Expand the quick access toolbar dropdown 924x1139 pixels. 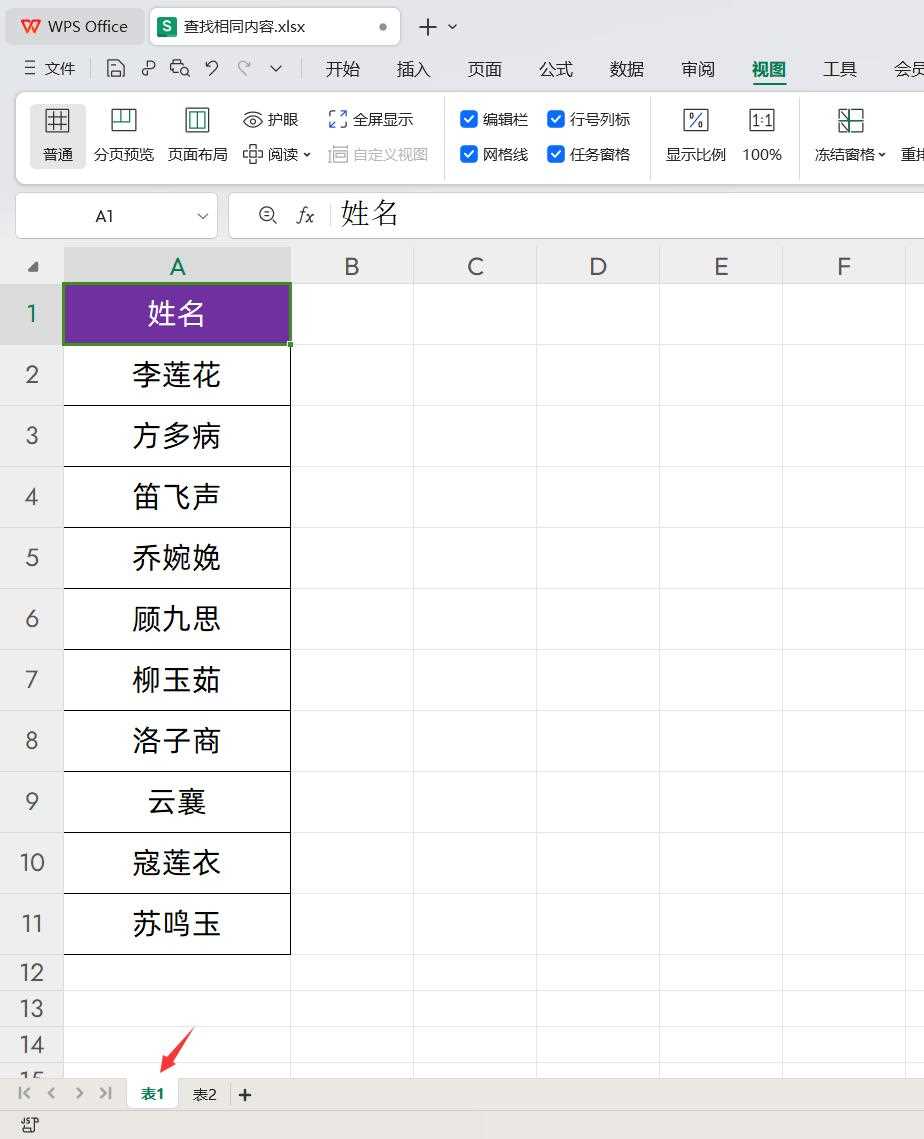pyautogui.click(x=276, y=69)
